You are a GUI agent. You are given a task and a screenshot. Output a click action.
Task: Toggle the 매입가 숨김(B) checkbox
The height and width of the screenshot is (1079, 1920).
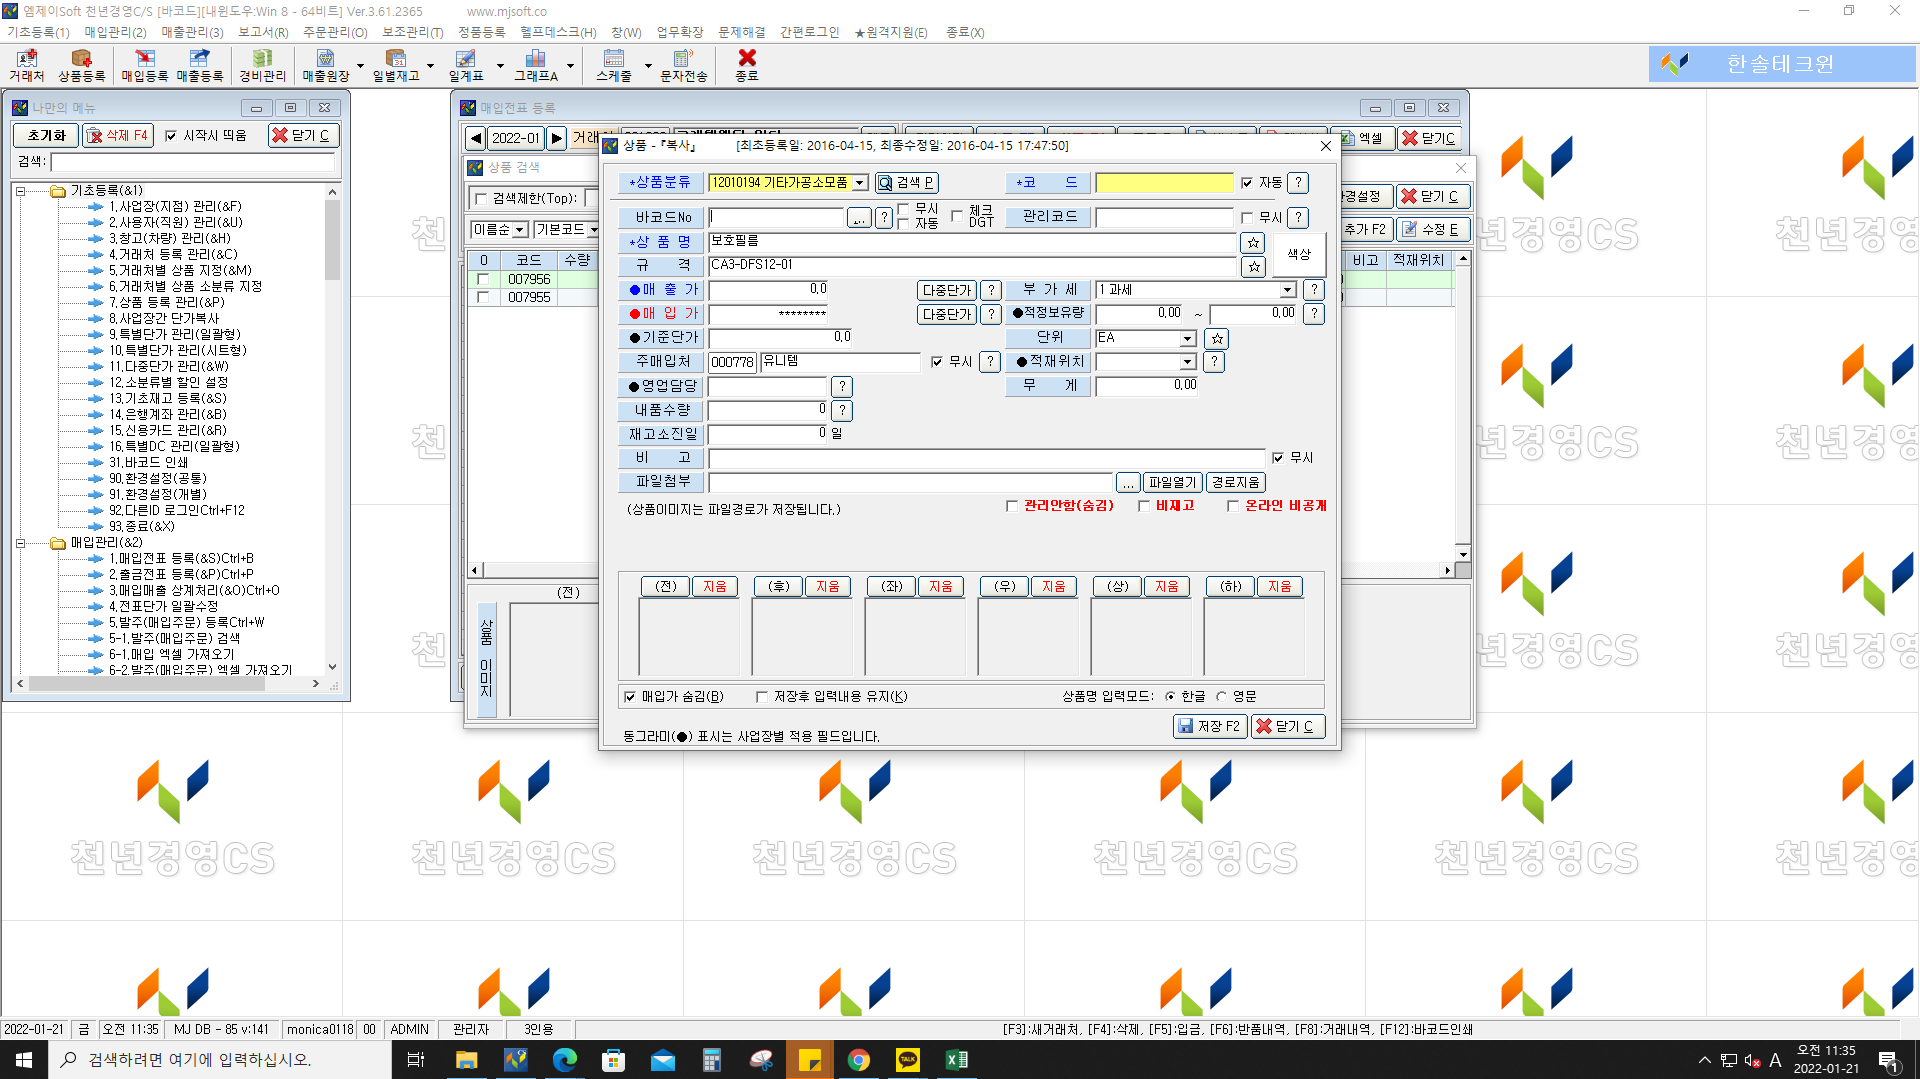coord(630,697)
